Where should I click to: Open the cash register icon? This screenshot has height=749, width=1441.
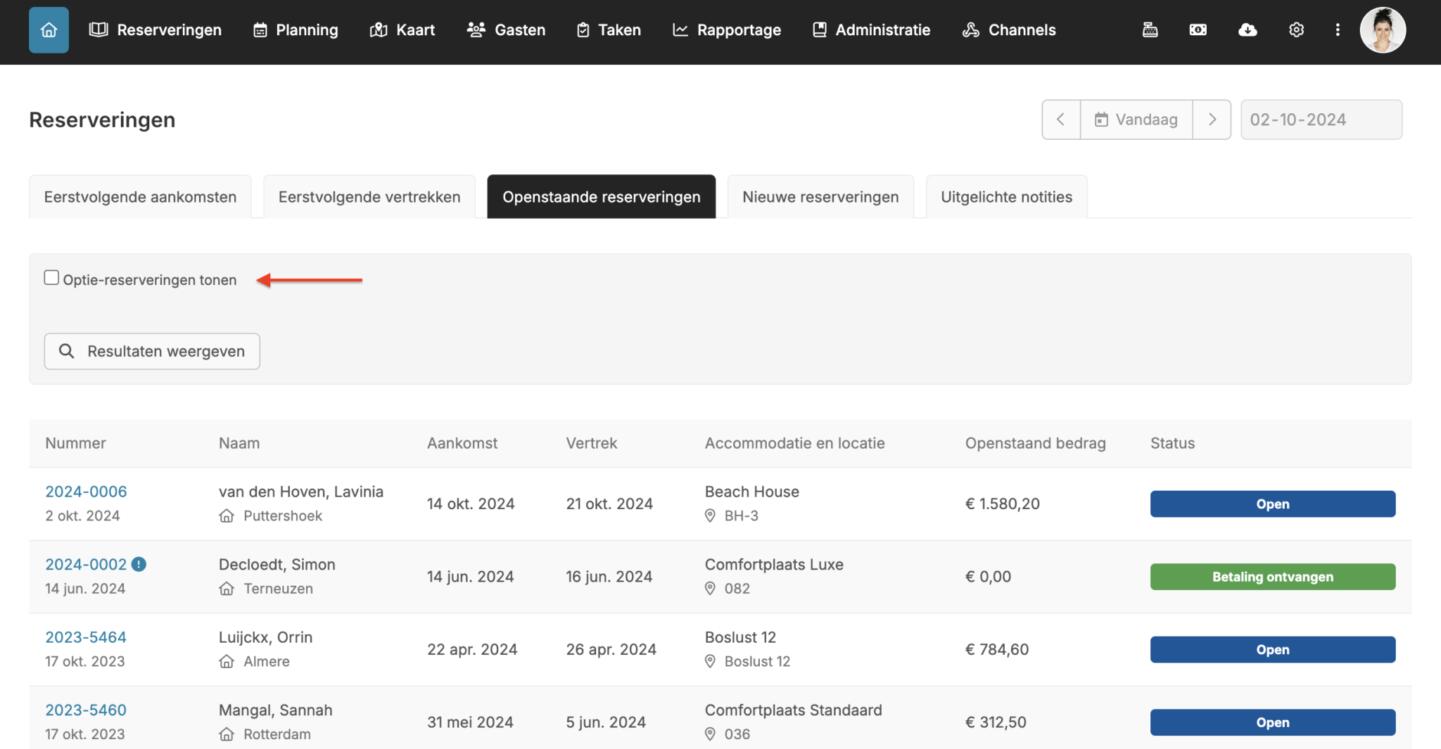coord(1150,30)
